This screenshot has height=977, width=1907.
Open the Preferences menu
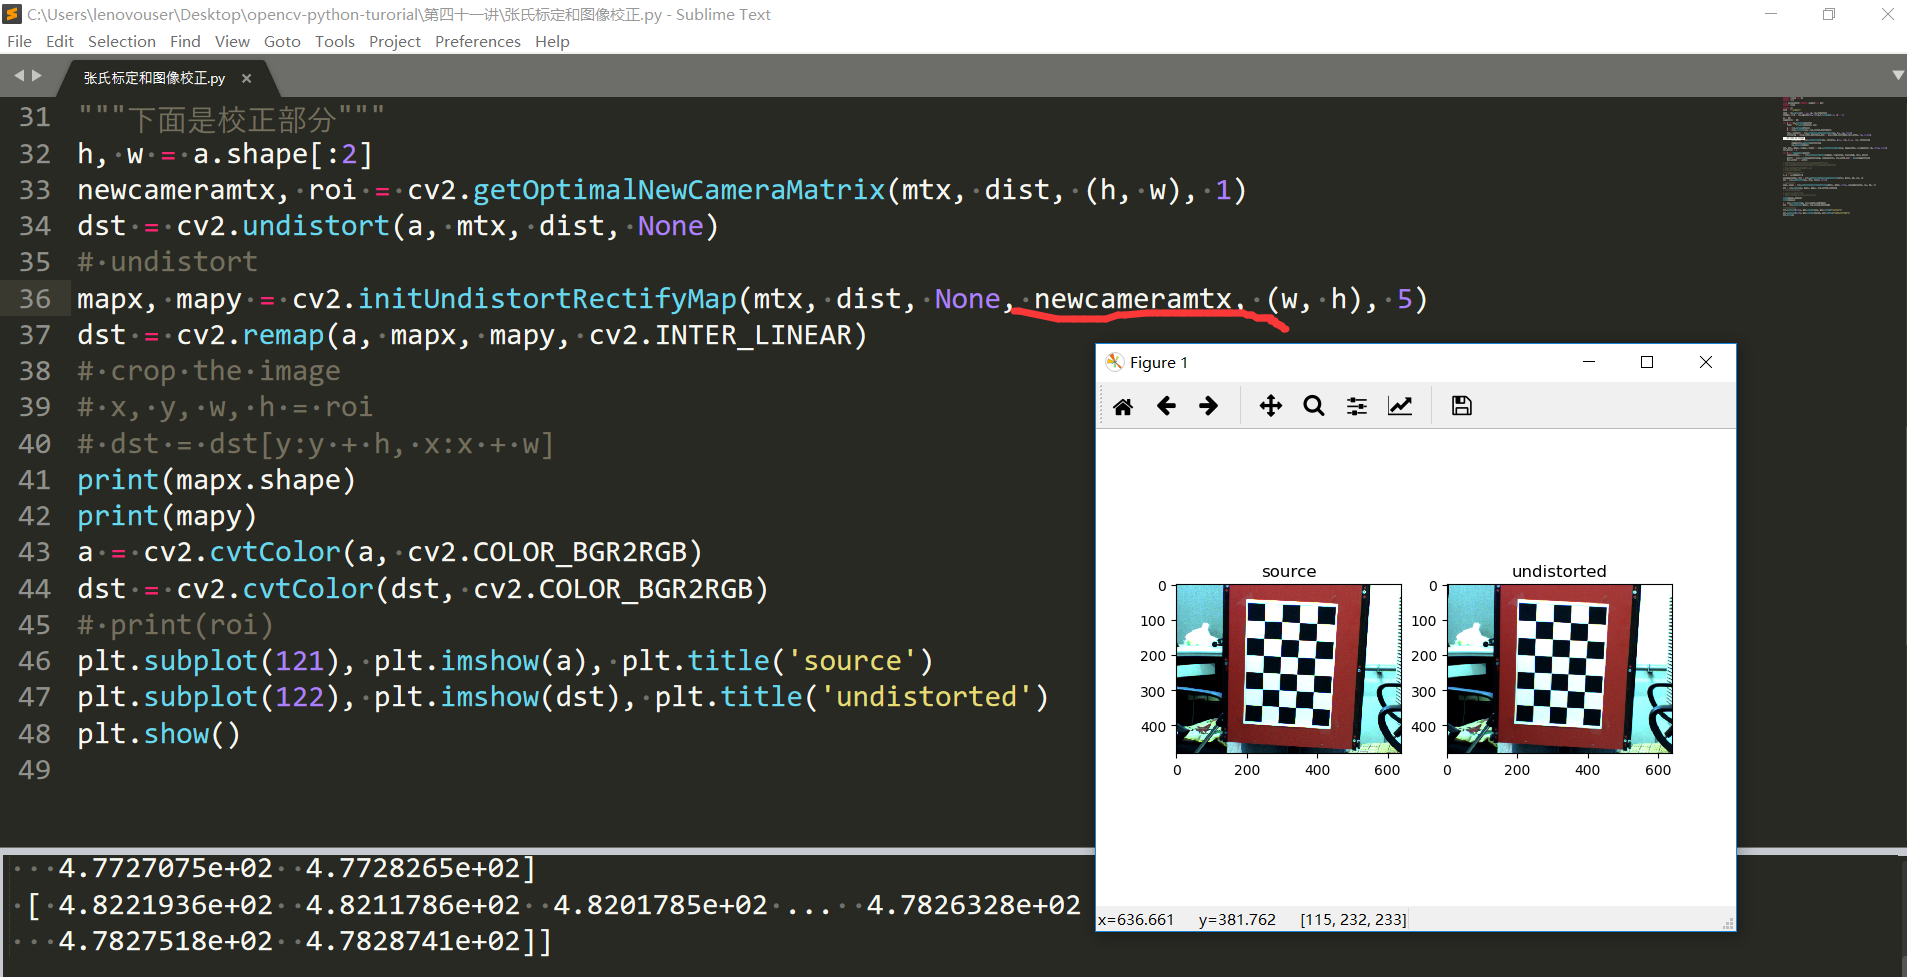(477, 41)
